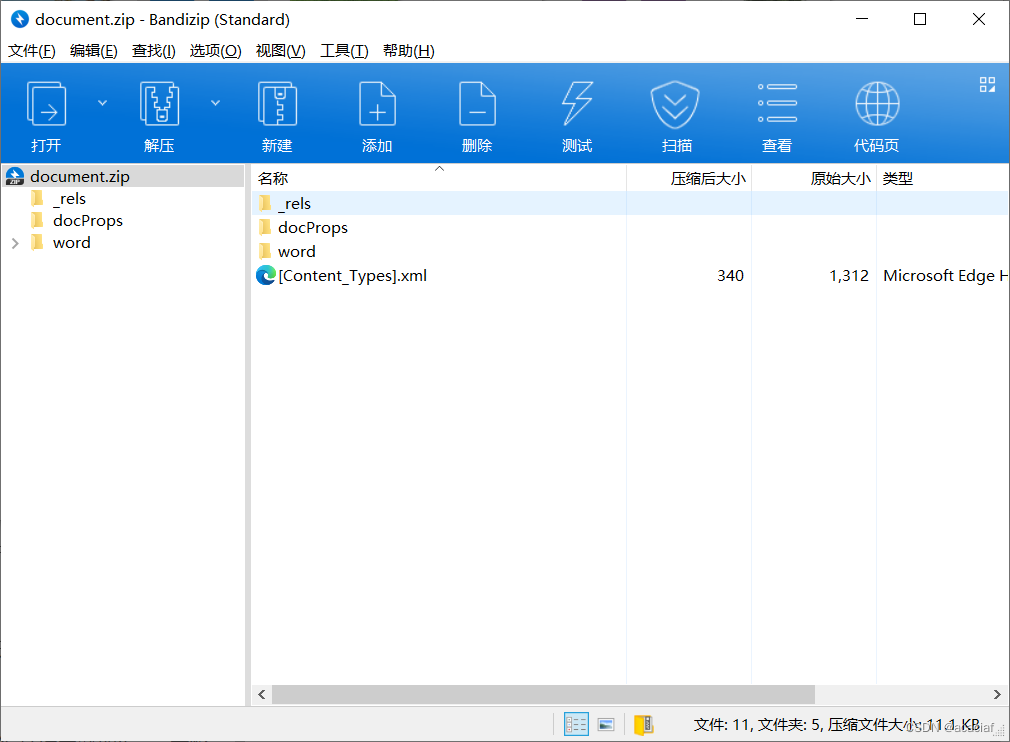
Task: Sort by 名称 column header
Action: tap(438, 178)
